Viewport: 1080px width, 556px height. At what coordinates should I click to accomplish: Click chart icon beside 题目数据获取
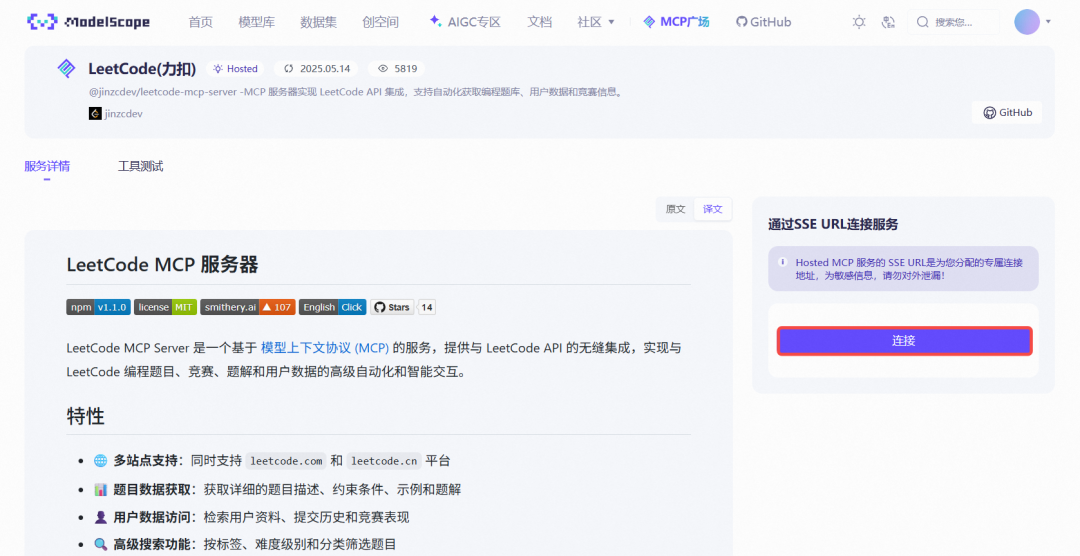[101, 490]
